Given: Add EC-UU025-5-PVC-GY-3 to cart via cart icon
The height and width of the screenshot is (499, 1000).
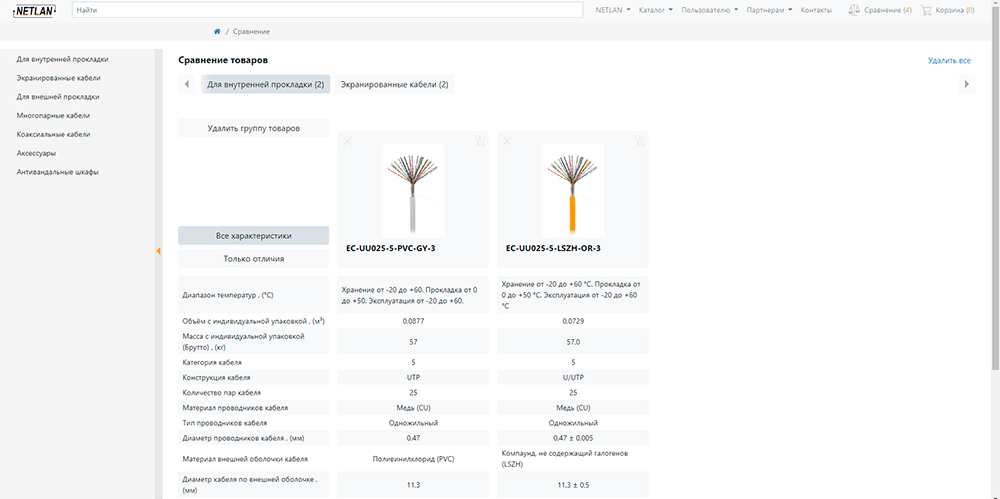Looking at the screenshot, I should pos(479,141).
